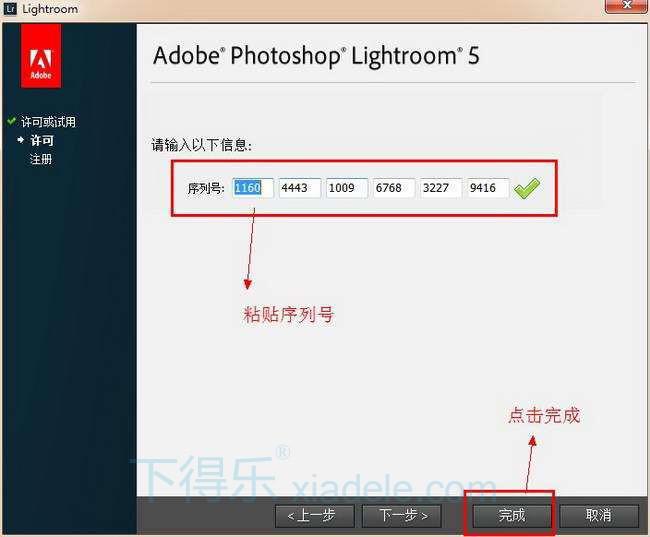Select the 许可或试用 step in sidebar
This screenshot has width=650, height=537.
48,122
